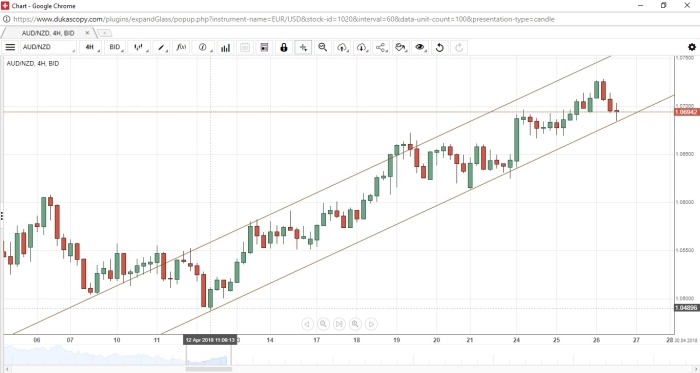The image size is (700, 373).
Task: Select the AUD/NZD, 4H, BID tab
Action: (x=48, y=33)
